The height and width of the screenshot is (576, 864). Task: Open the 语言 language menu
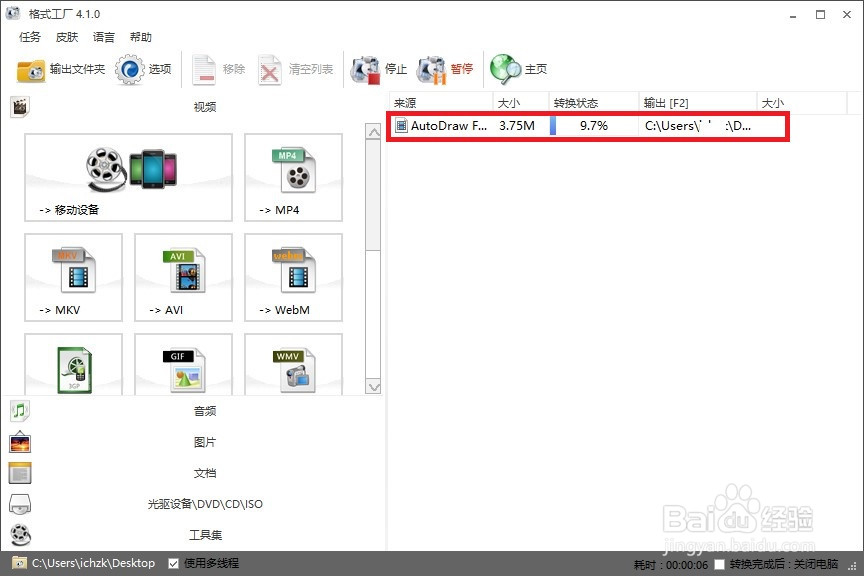104,37
